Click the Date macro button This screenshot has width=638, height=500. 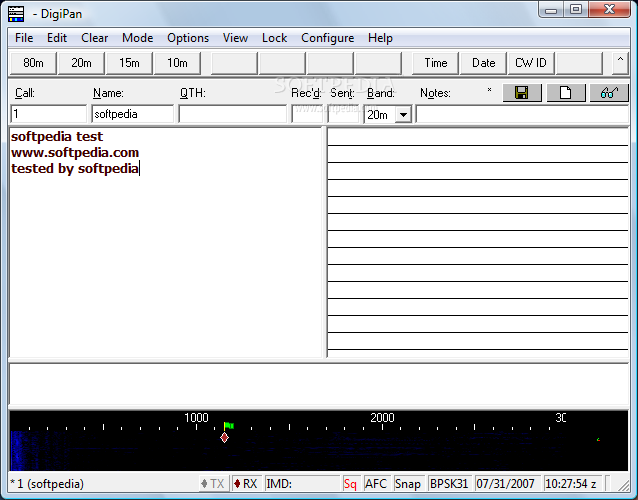pyautogui.click(x=483, y=63)
